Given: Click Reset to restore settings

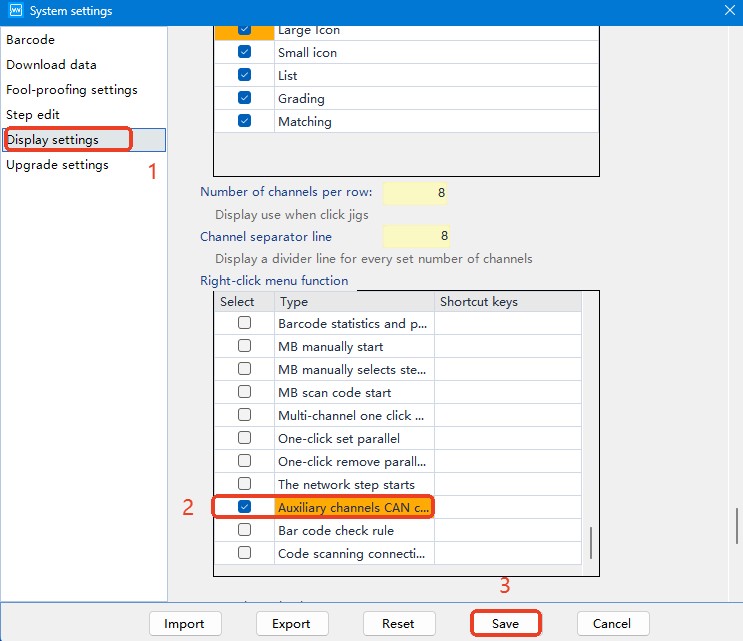Looking at the screenshot, I should (x=398, y=624).
